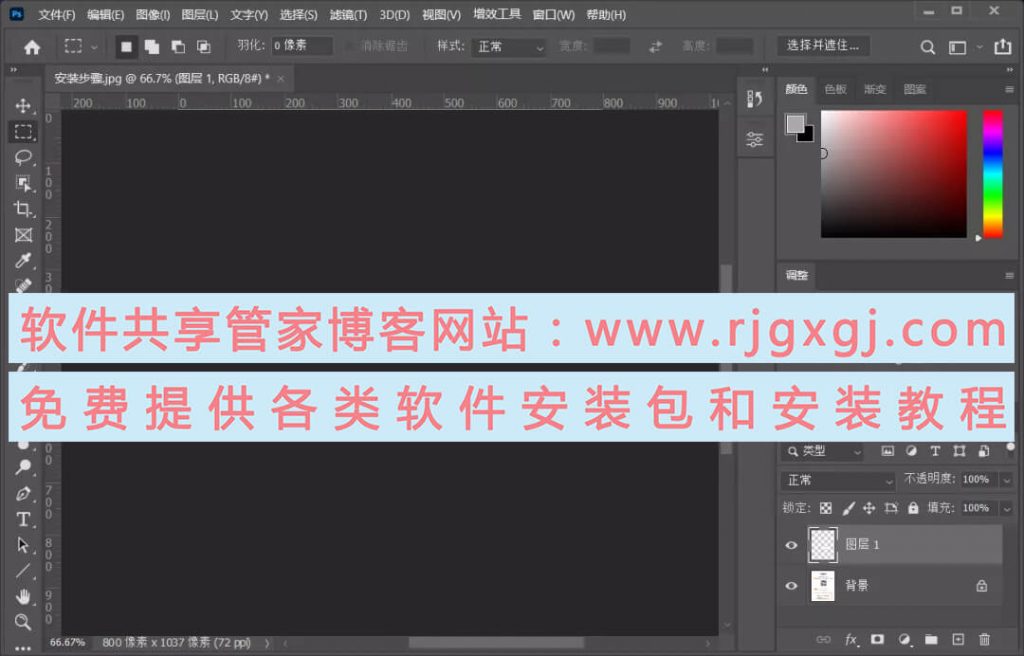The height and width of the screenshot is (656, 1024).
Task: Toggle lock all padlock
Action: [x=913, y=508]
